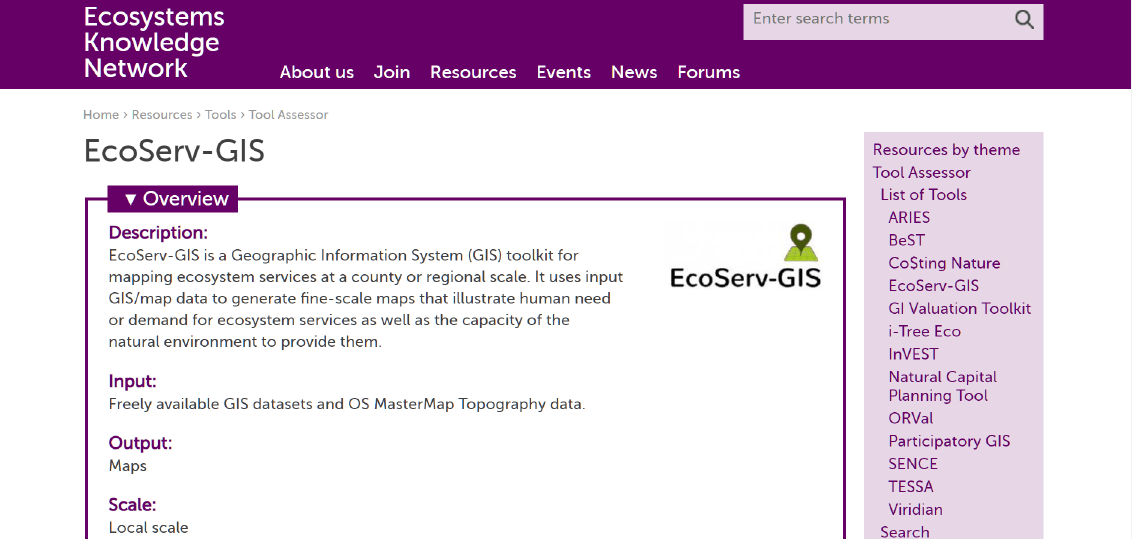This screenshot has height=539, width=1132.
Task: Open the About us menu
Action: (x=316, y=72)
